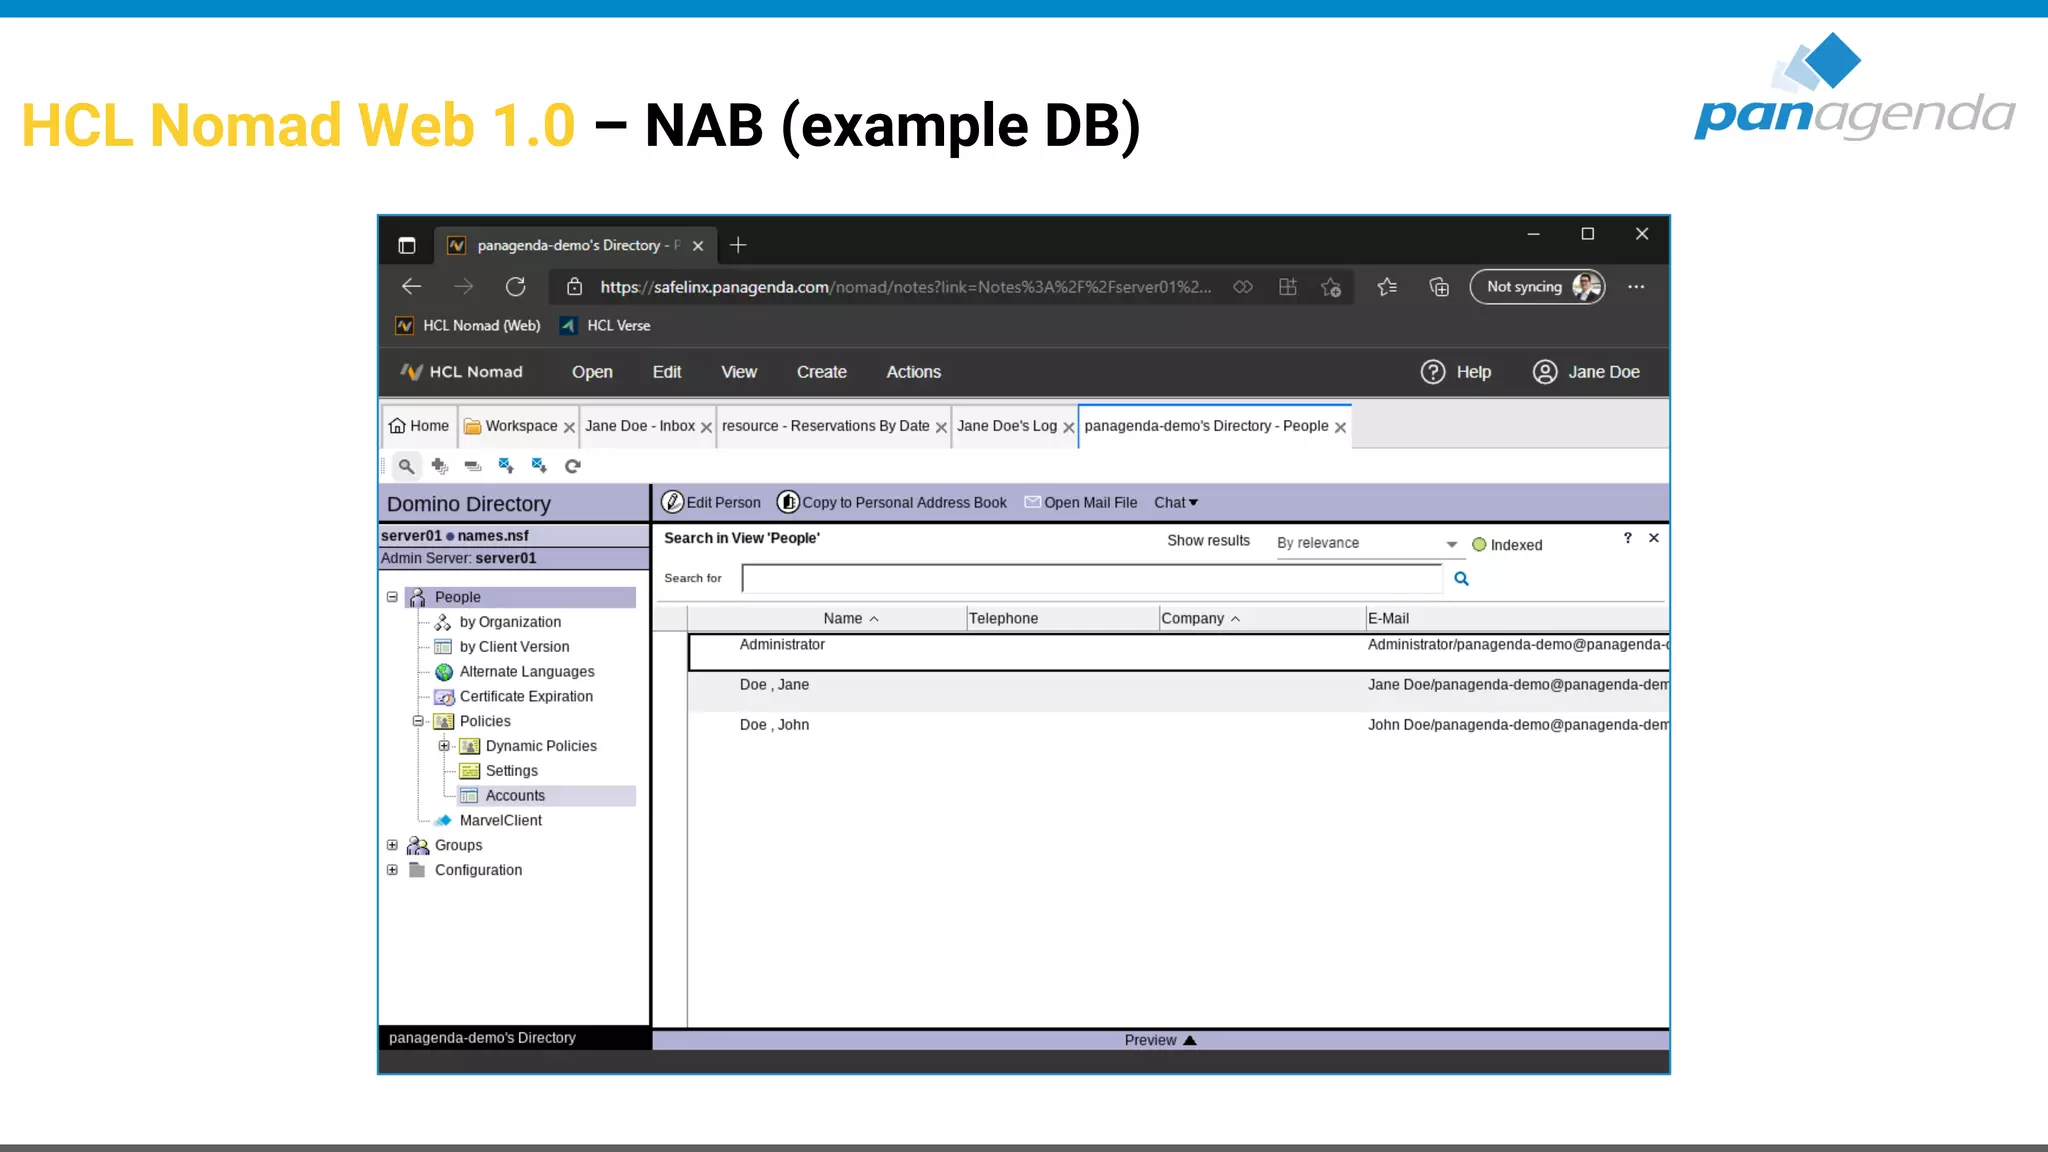Image resolution: width=2048 pixels, height=1152 pixels.
Task: Click the browser address bar URL
Action: click(905, 287)
